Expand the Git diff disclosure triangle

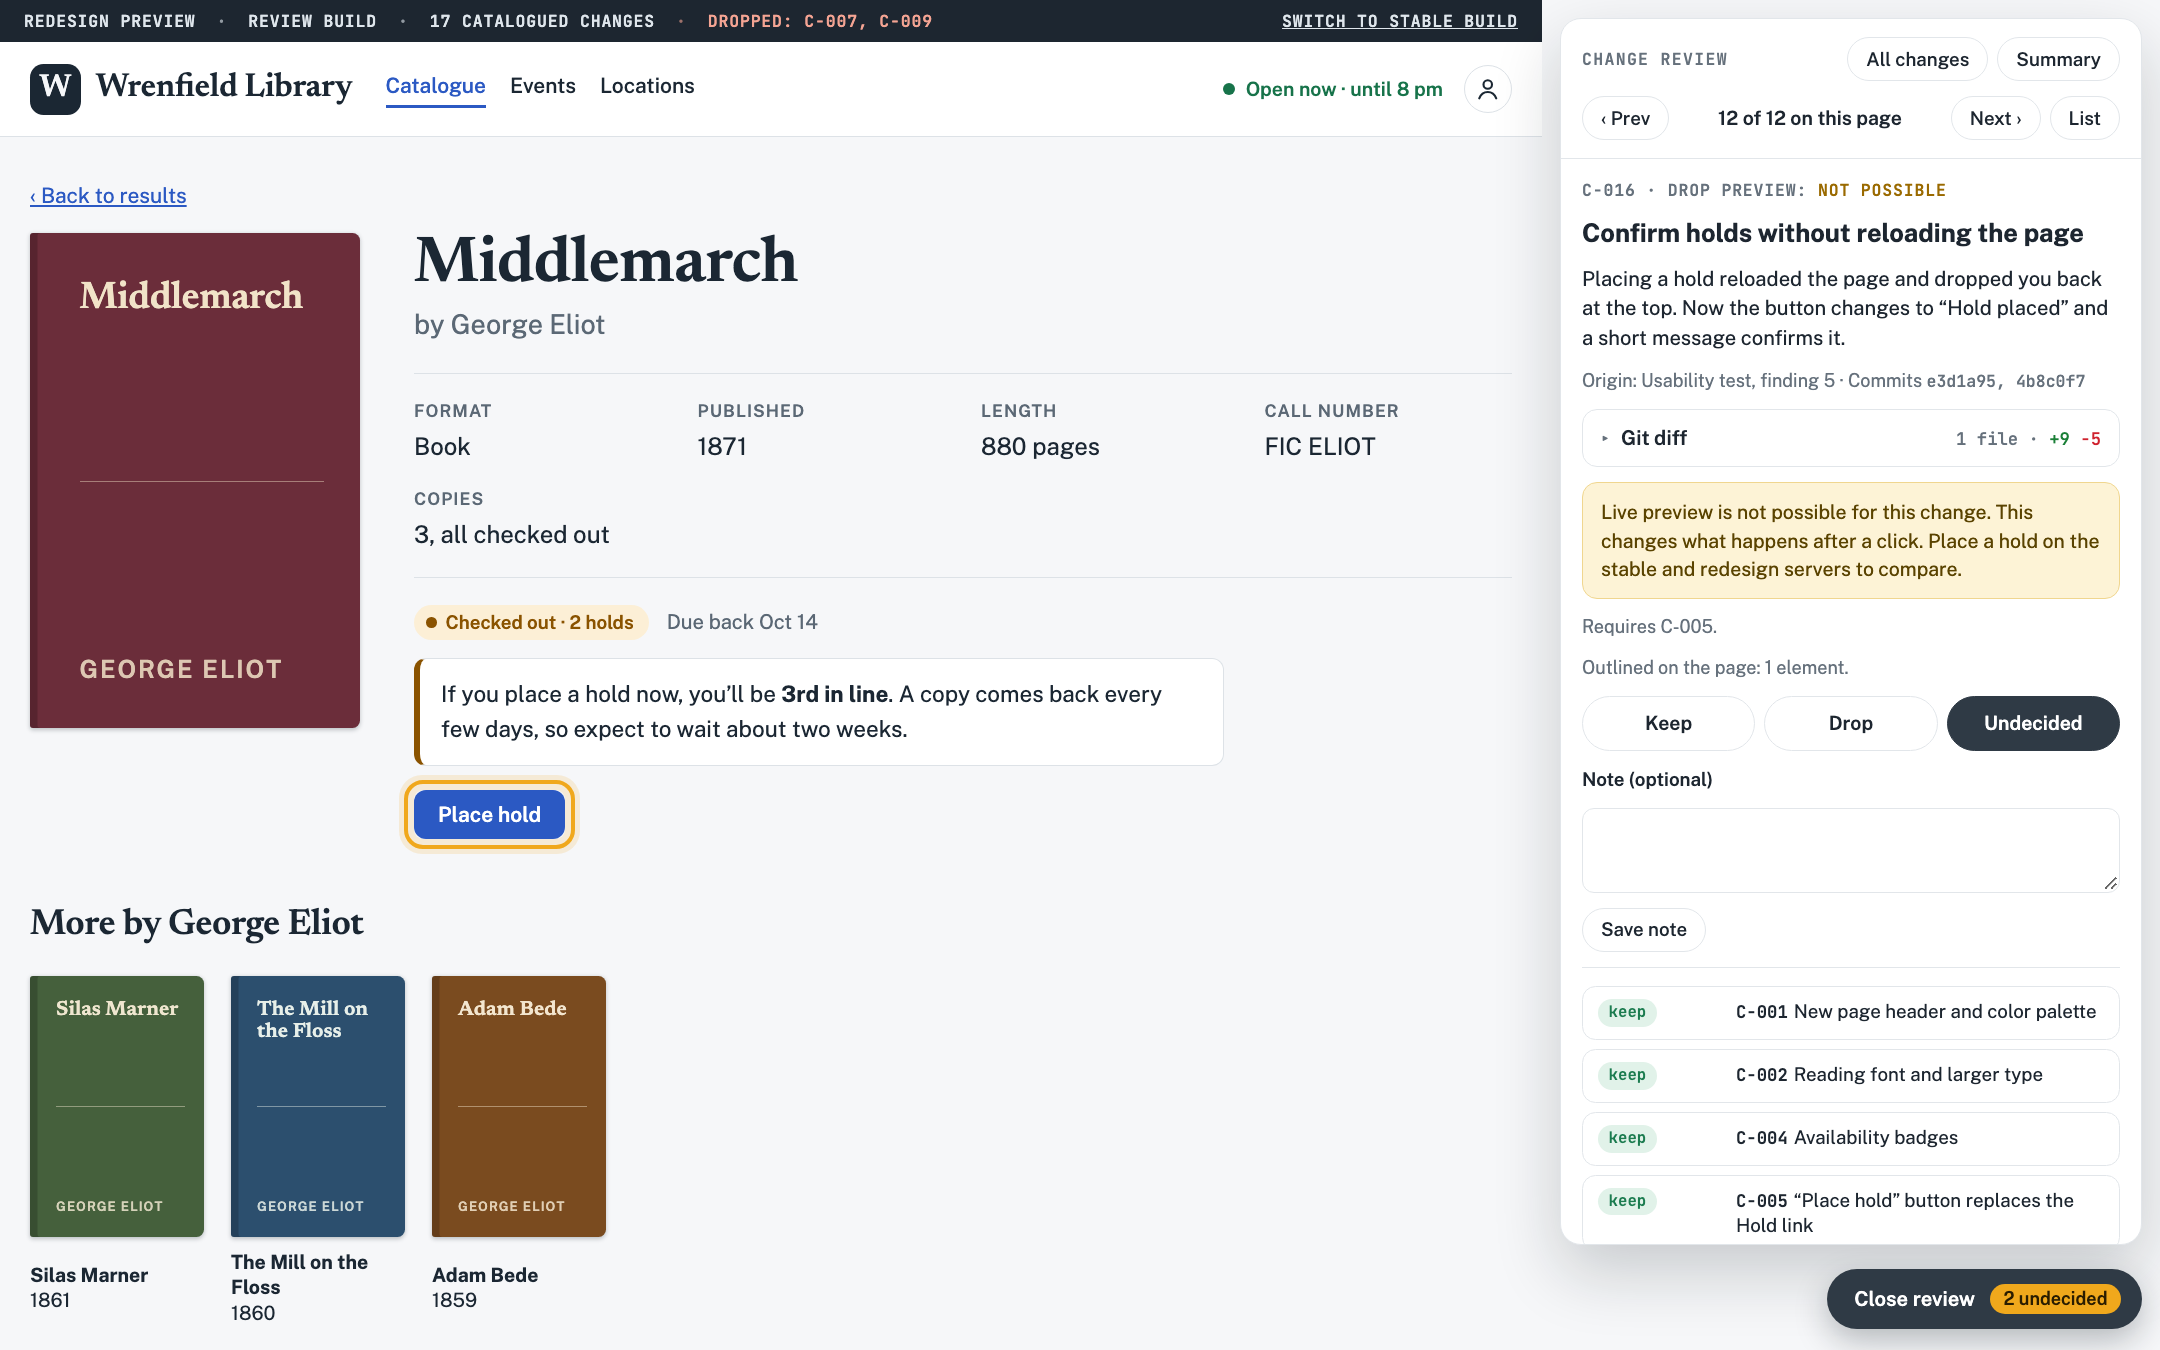[1605, 438]
